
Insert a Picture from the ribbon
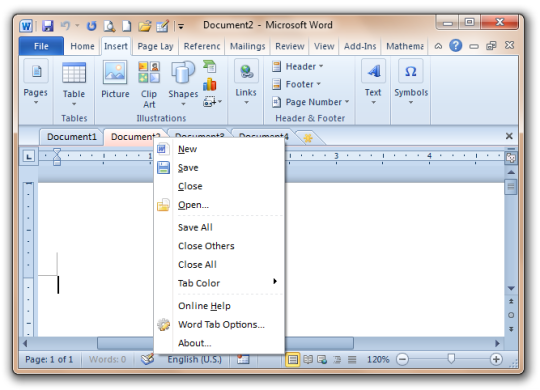coord(115,79)
